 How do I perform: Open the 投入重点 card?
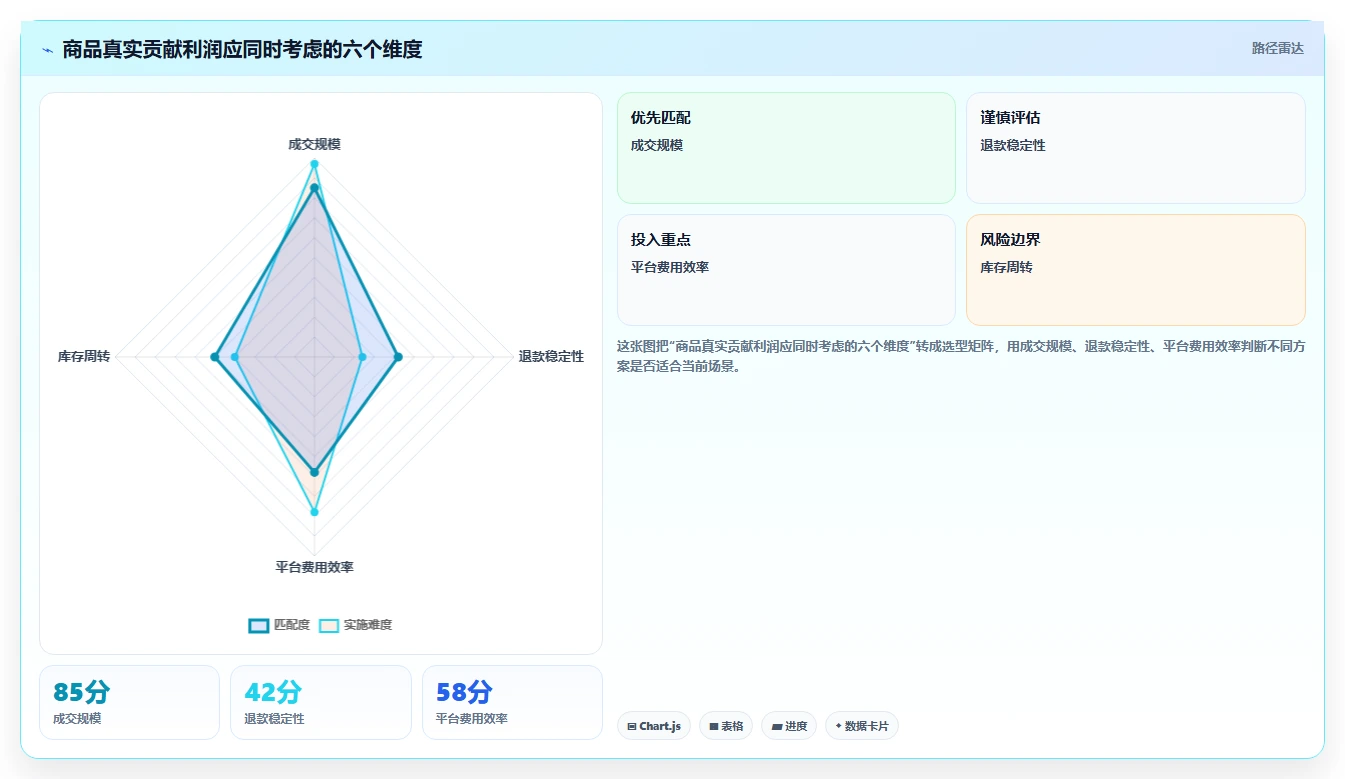pyautogui.click(x=786, y=270)
